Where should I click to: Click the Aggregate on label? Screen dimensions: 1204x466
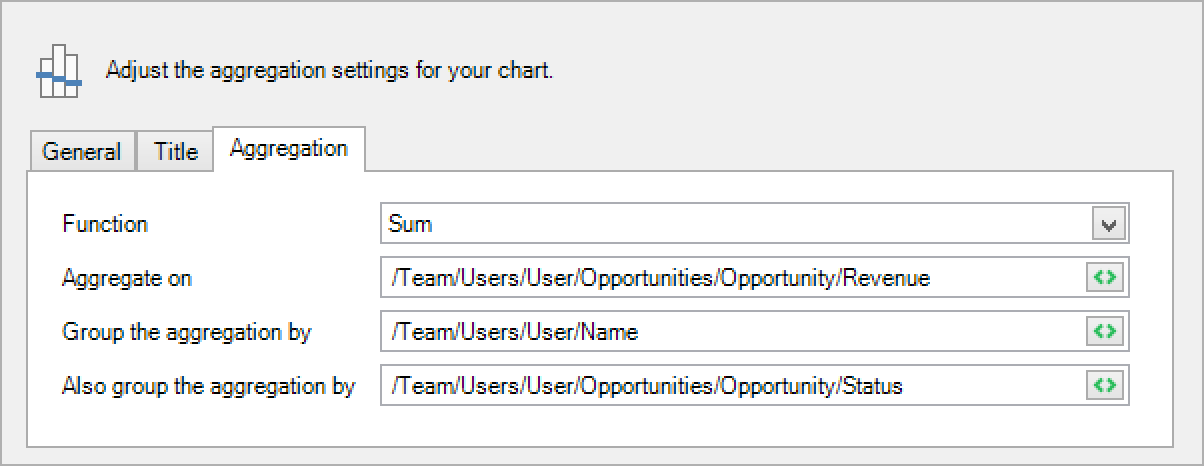(127, 278)
